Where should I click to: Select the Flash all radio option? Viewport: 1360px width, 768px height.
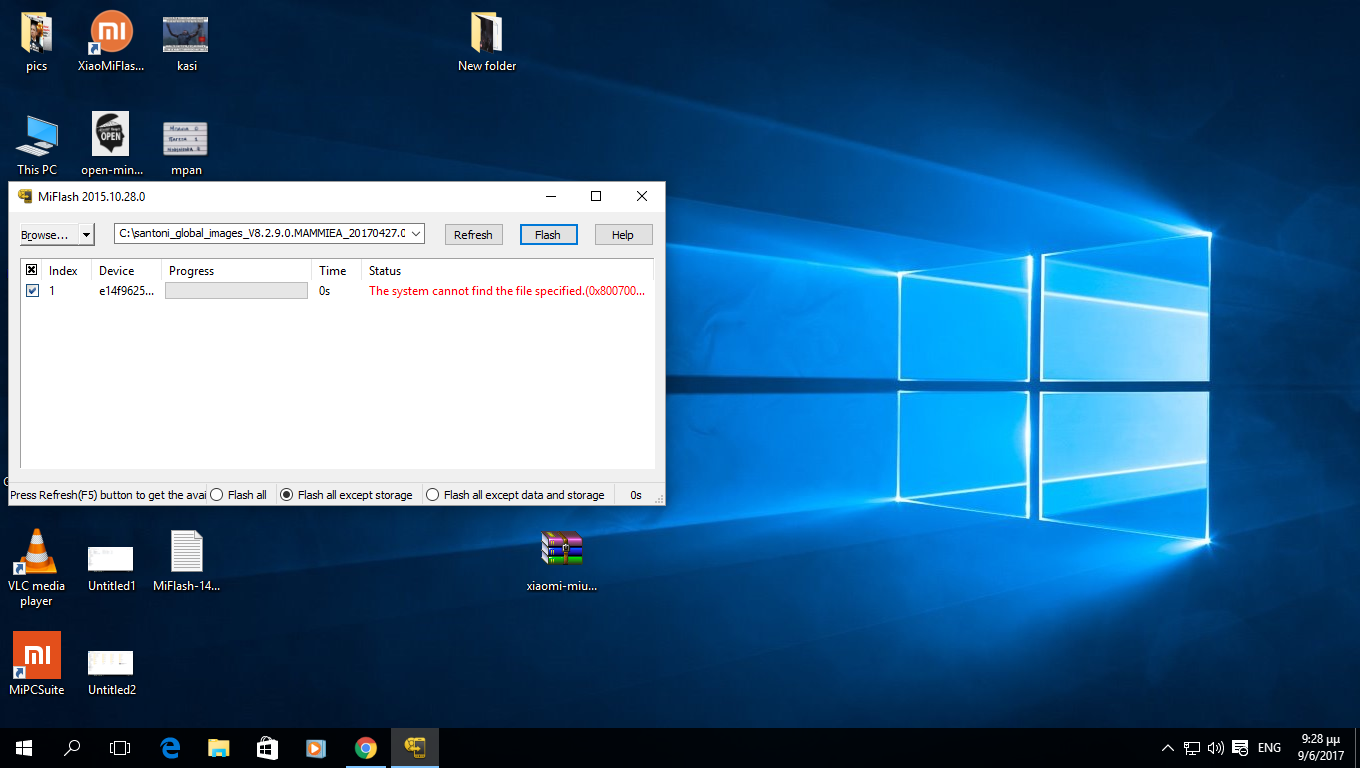[217, 495]
